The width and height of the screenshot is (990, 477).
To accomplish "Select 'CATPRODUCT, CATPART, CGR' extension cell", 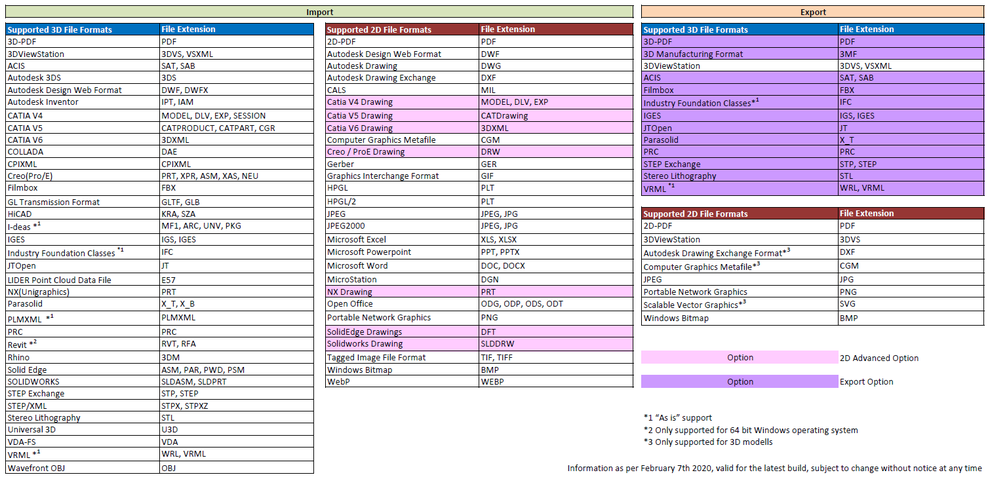I will coord(236,128).
